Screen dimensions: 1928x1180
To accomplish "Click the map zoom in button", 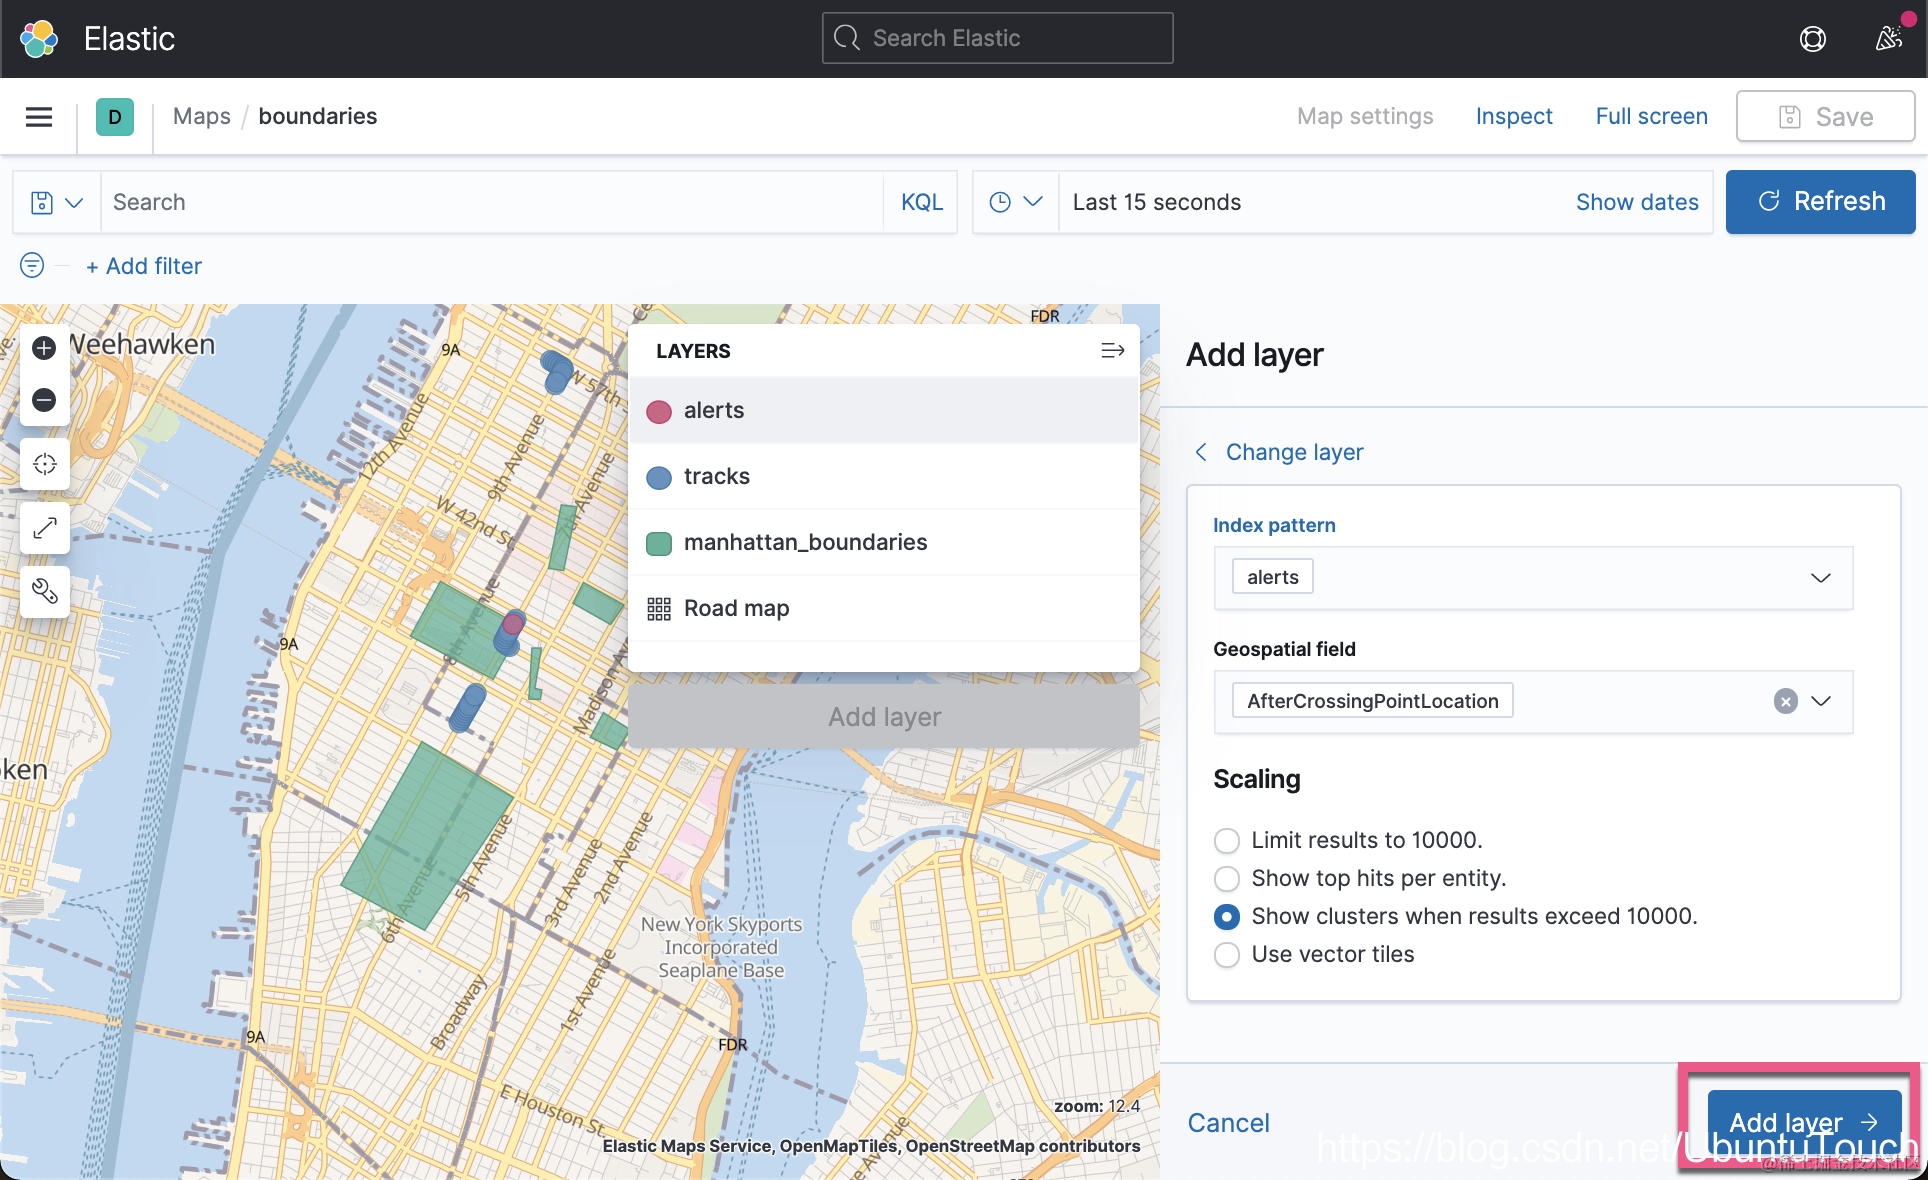I will click(44, 348).
